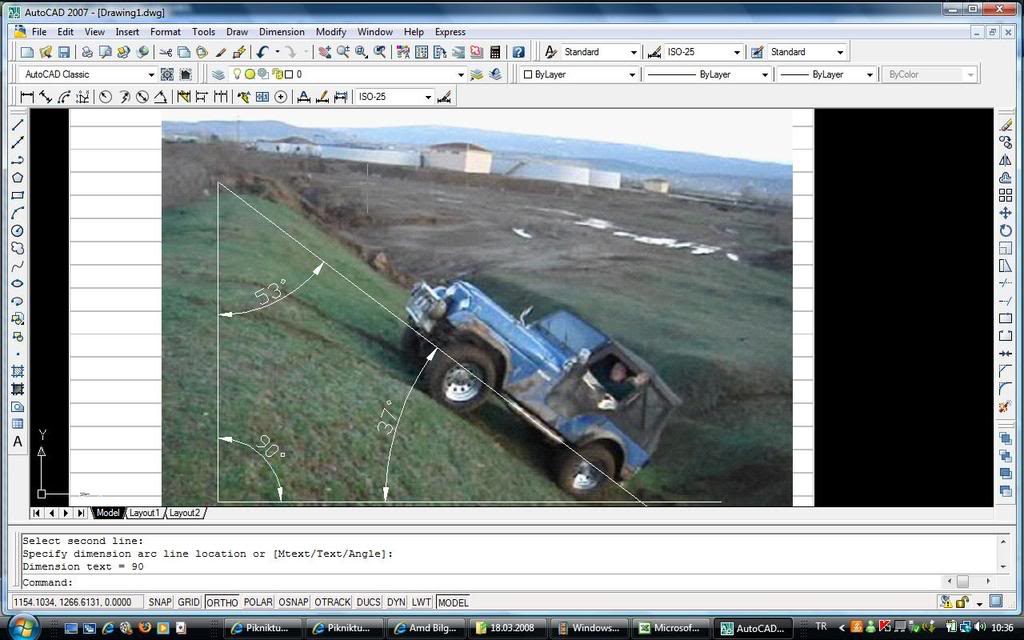Image resolution: width=1024 pixels, height=640 pixels.
Task: Open the Layer Properties Manager icon
Action: (x=218, y=74)
